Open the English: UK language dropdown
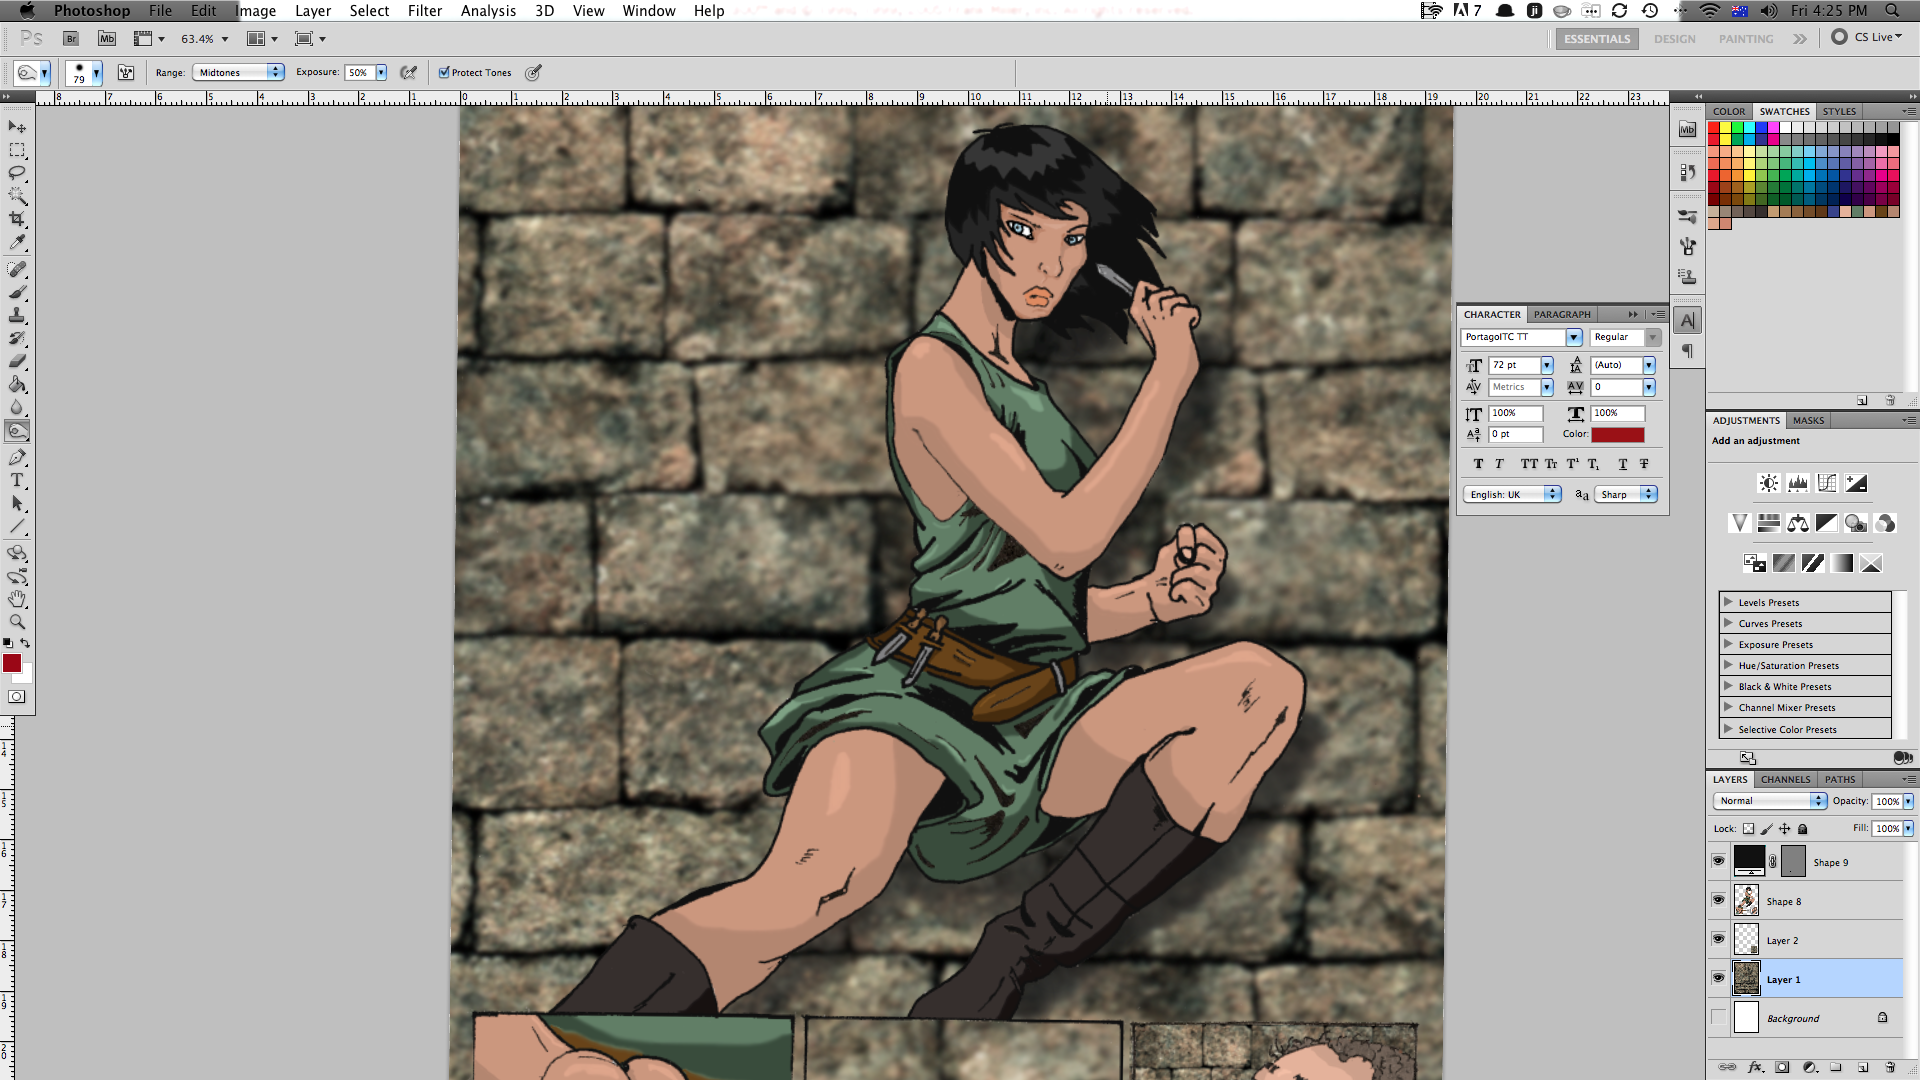This screenshot has height=1080, width=1920. click(1512, 494)
